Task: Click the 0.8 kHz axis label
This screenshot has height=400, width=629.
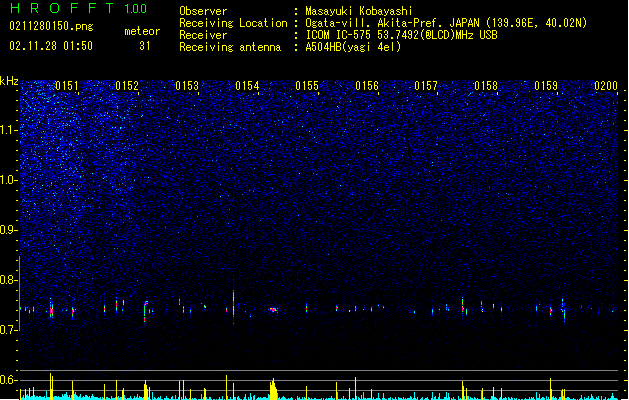Action: click(x=8, y=280)
